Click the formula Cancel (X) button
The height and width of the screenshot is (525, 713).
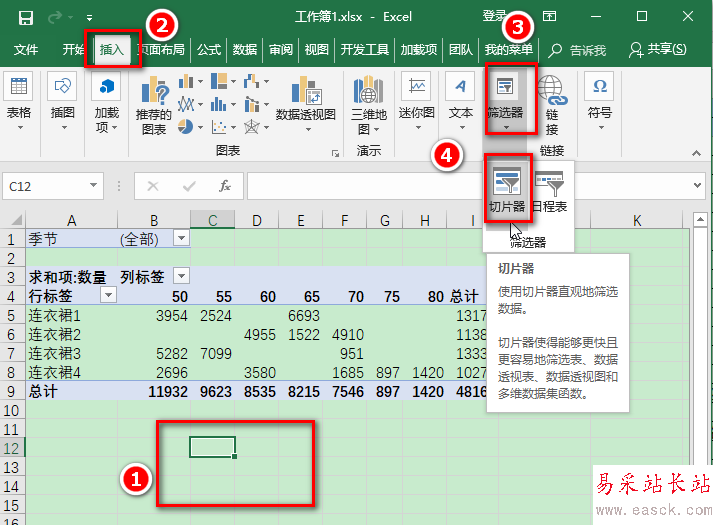[153, 186]
